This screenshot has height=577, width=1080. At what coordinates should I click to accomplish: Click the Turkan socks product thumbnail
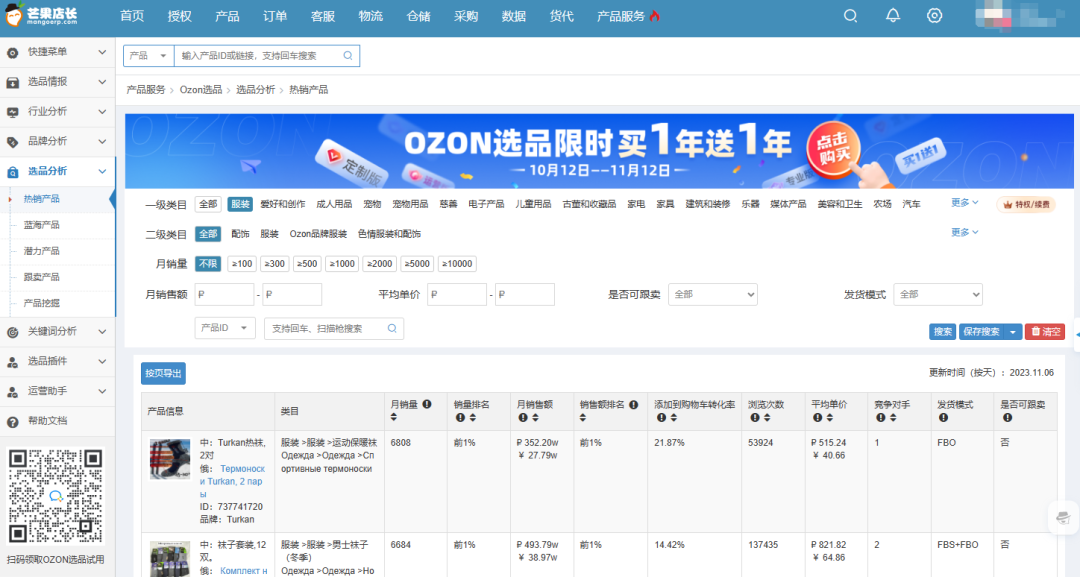(170, 459)
